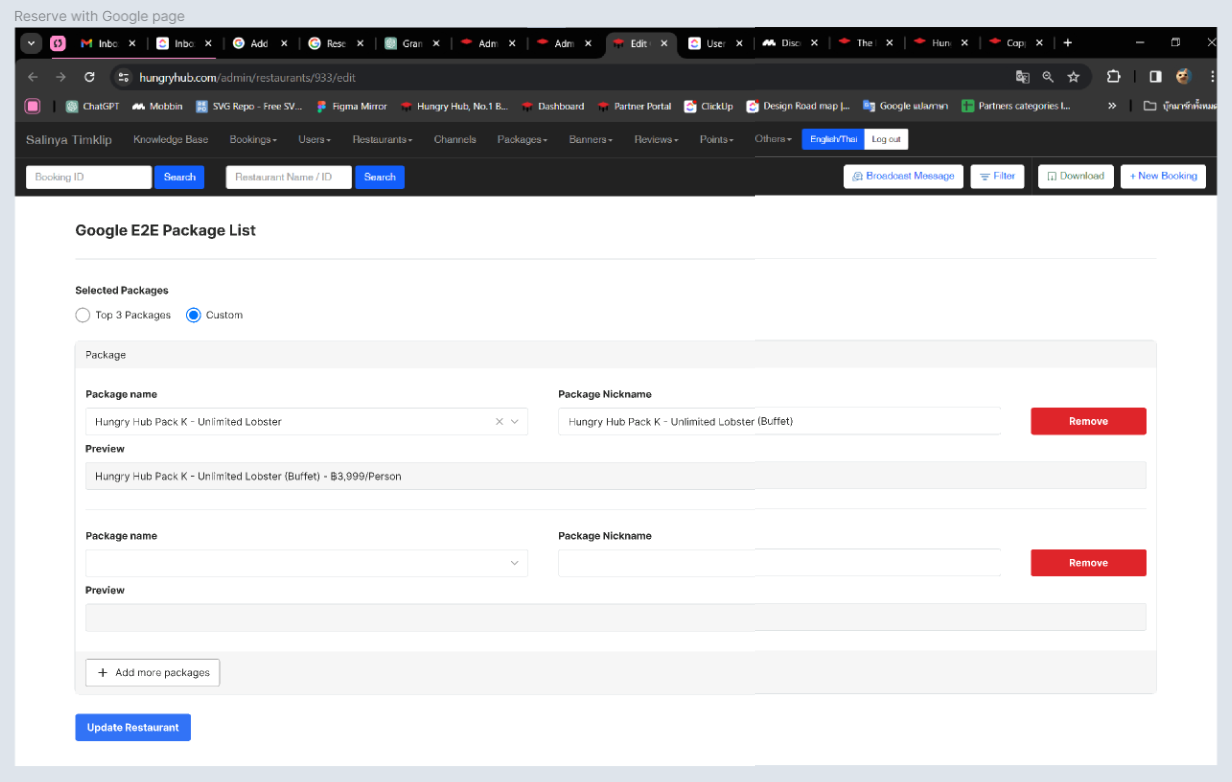The image size is (1232, 782).
Task: Select the Top 3 Packages radio option
Action: pyautogui.click(x=83, y=315)
